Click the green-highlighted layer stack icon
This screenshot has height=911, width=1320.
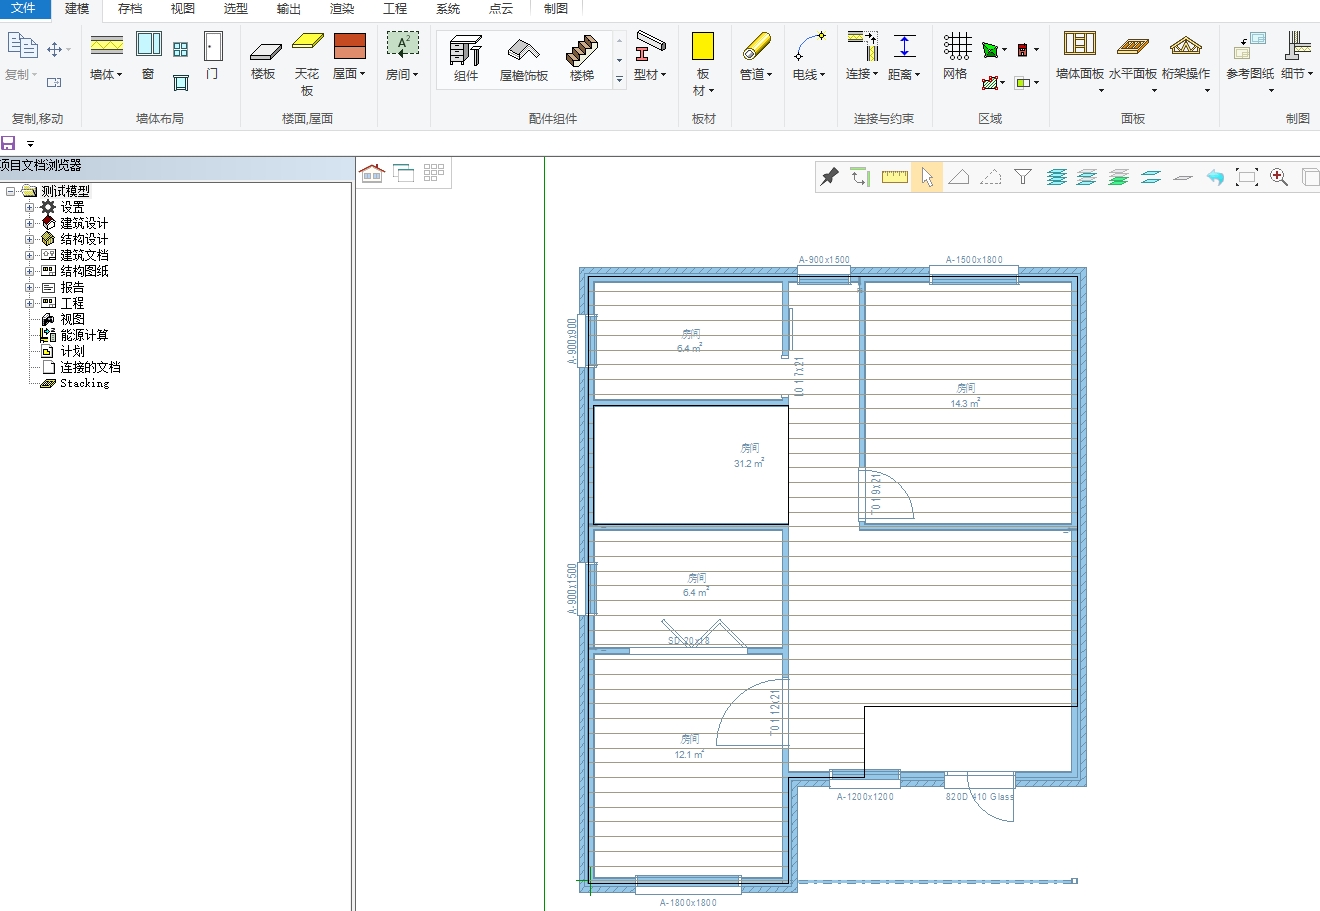pyautogui.click(x=1119, y=177)
